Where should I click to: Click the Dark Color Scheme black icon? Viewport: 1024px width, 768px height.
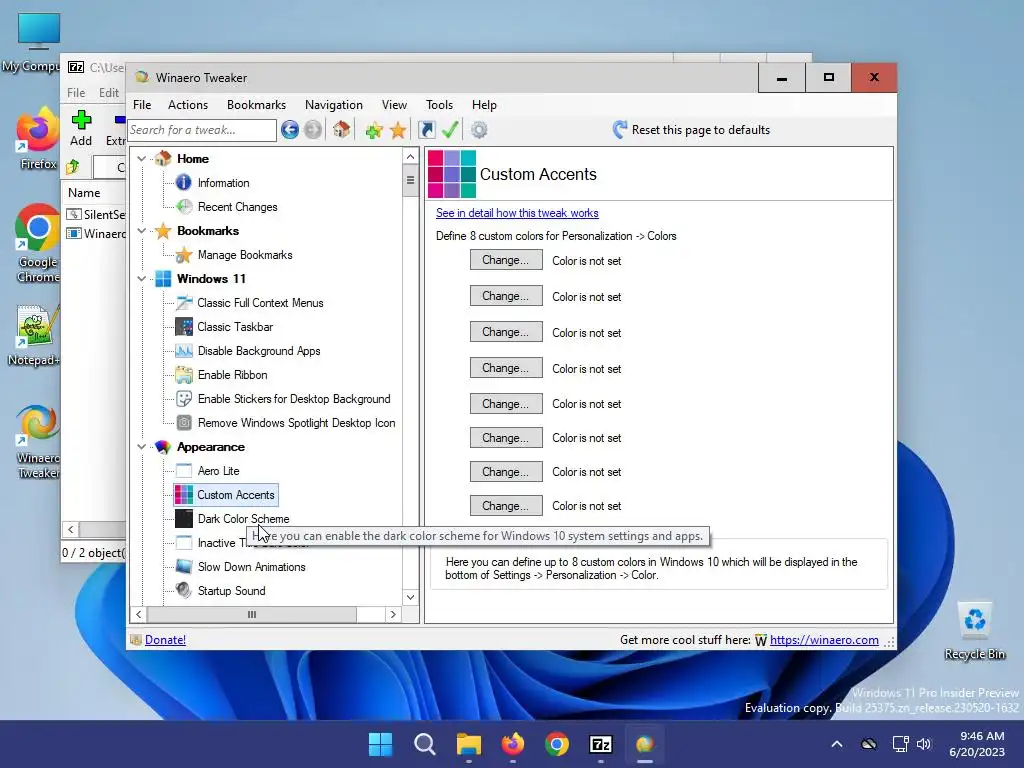[x=184, y=519]
